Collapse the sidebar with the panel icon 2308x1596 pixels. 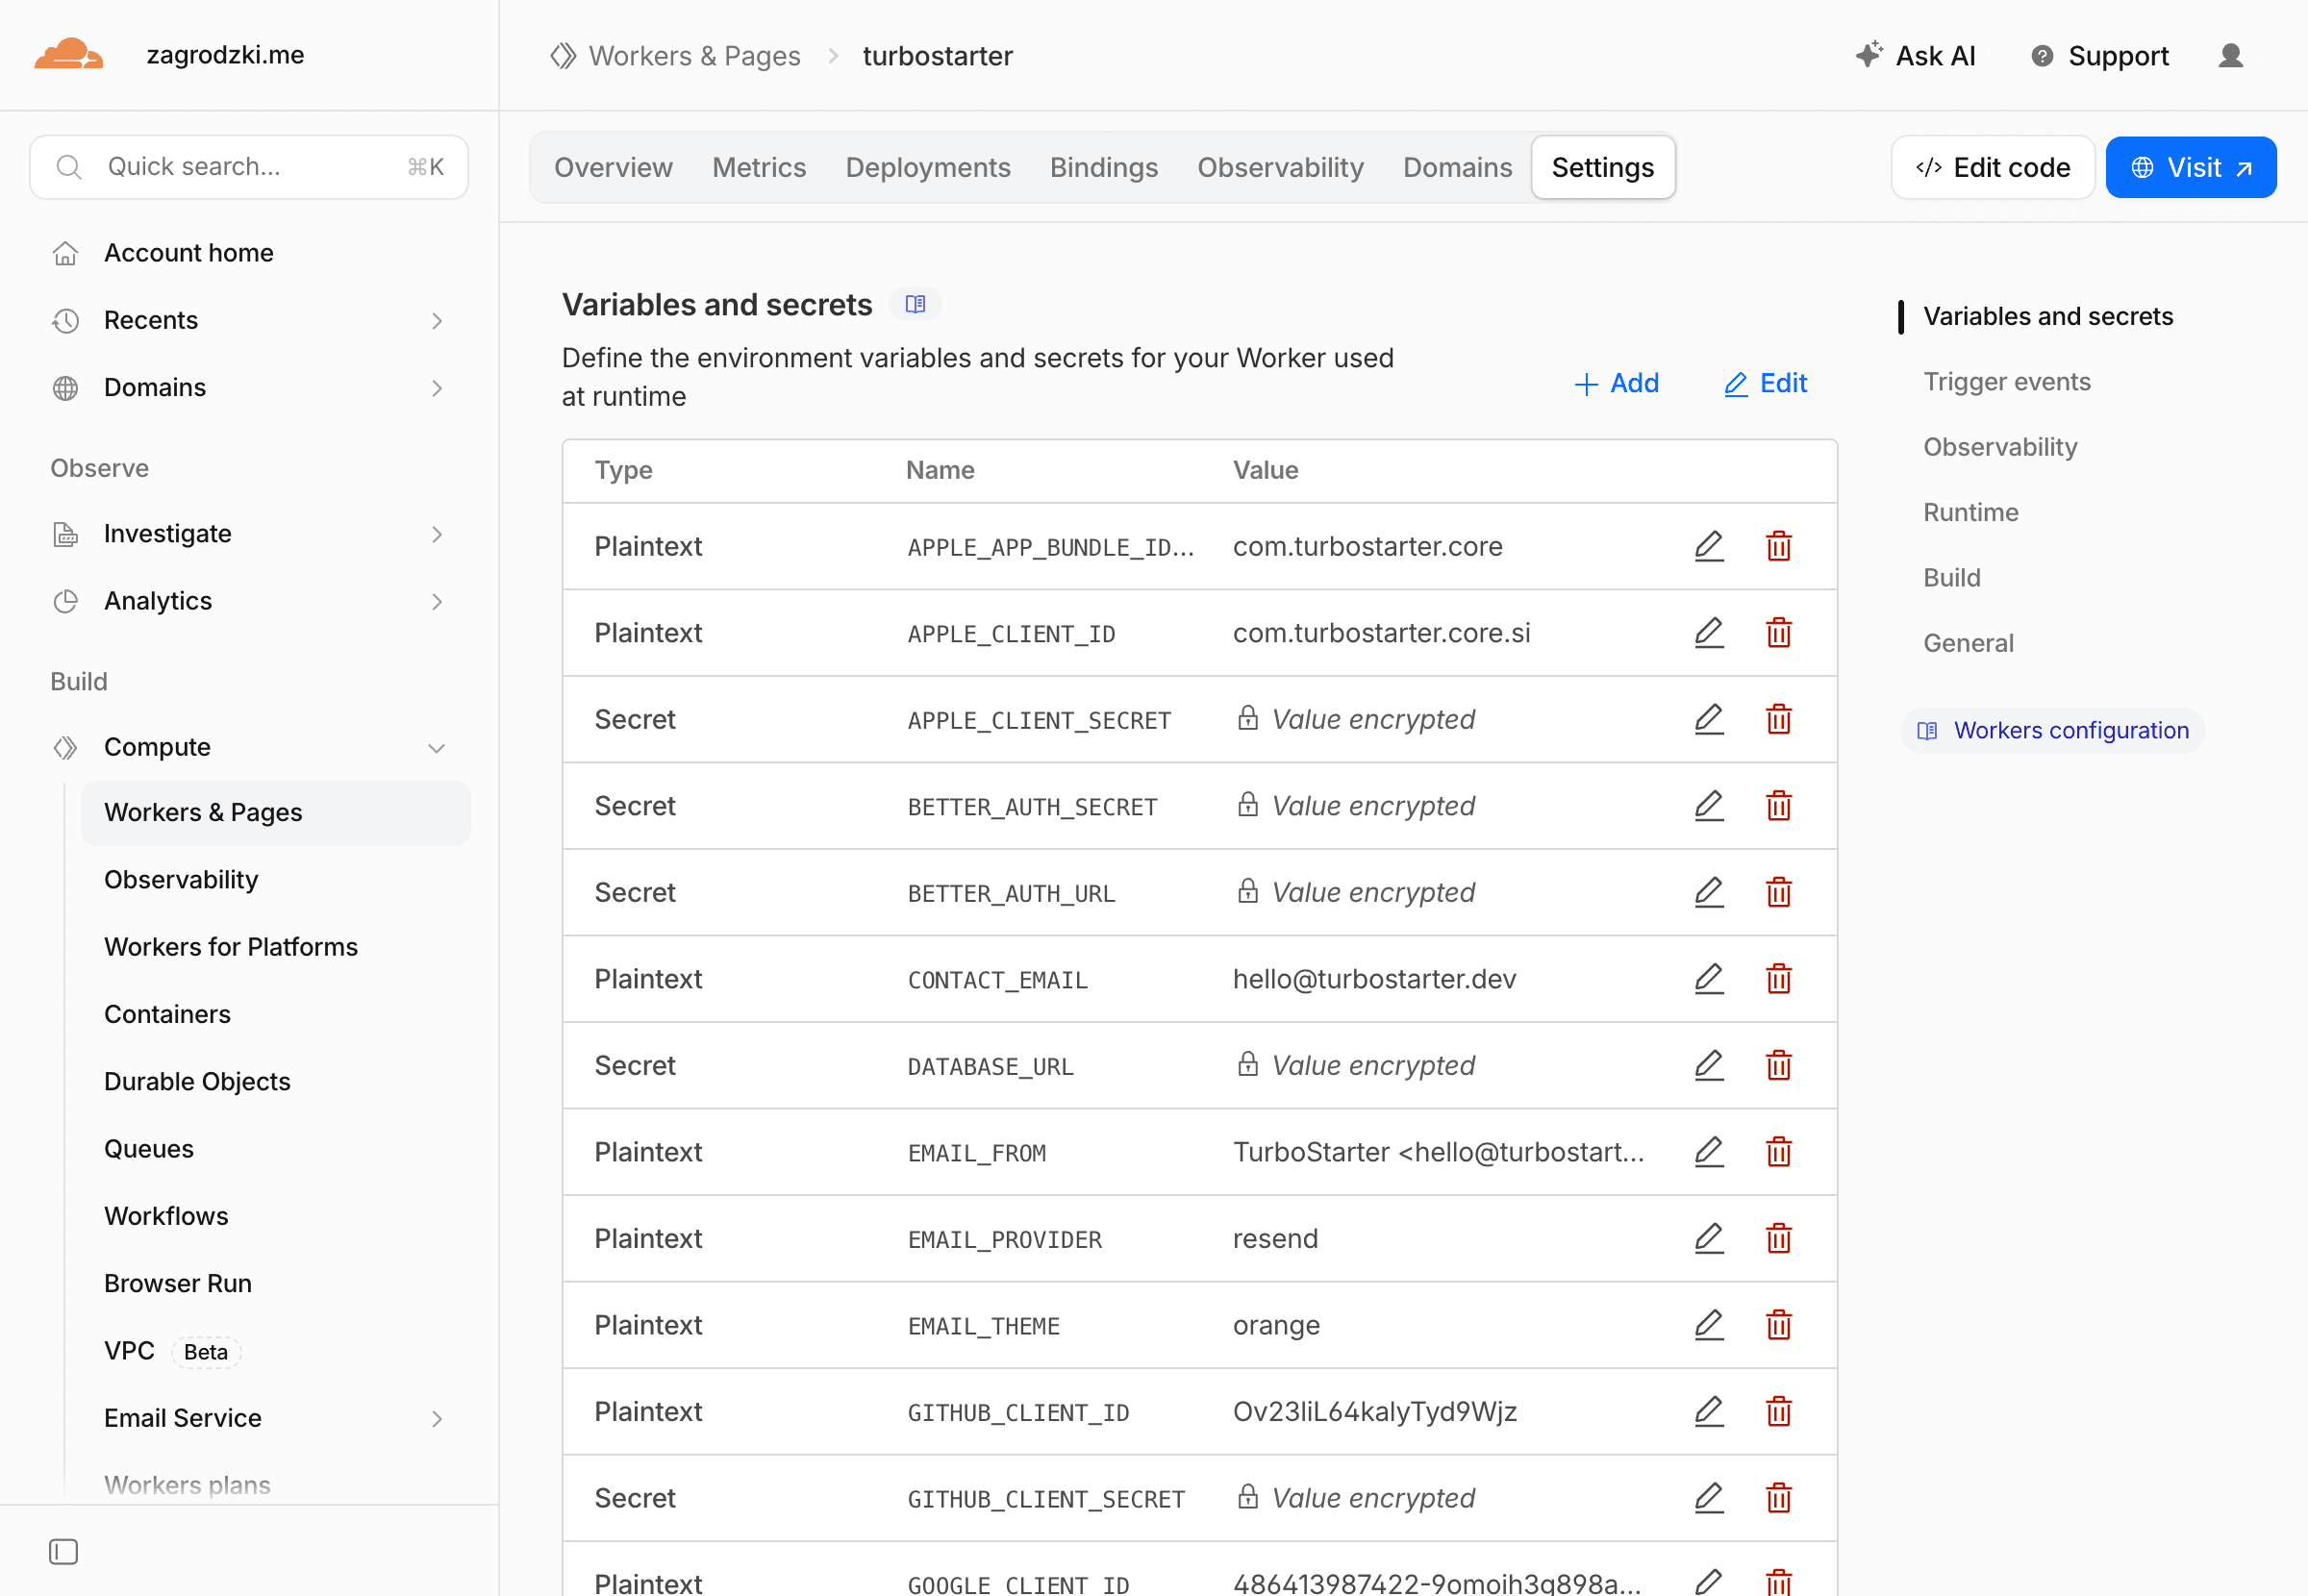click(63, 1551)
